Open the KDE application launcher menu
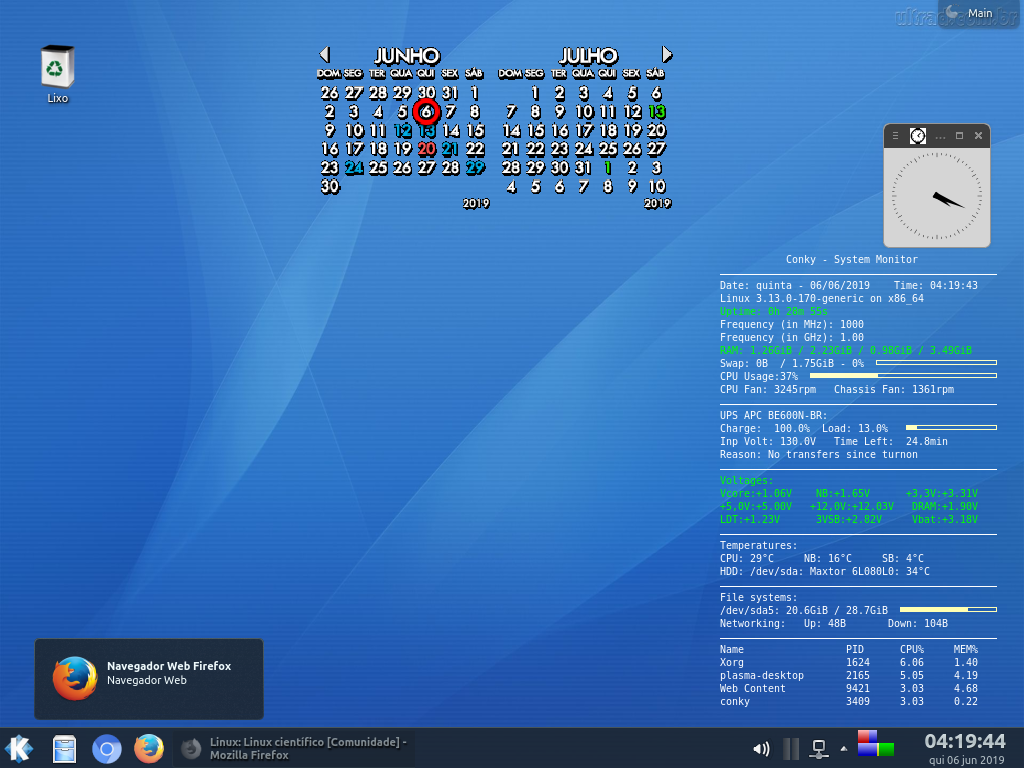The image size is (1024, 768). click(x=20, y=748)
